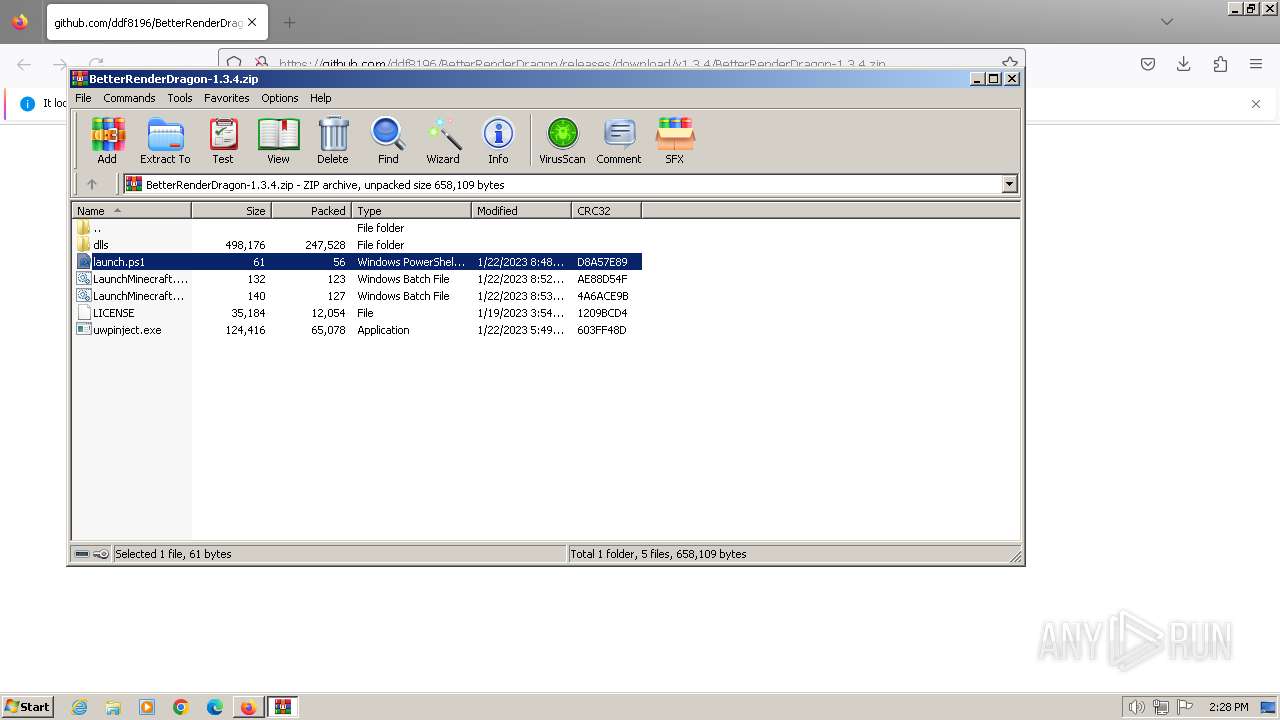Open Internet Explorer from the taskbar
This screenshot has width=1280, height=720.
click(x=79, y=707)
